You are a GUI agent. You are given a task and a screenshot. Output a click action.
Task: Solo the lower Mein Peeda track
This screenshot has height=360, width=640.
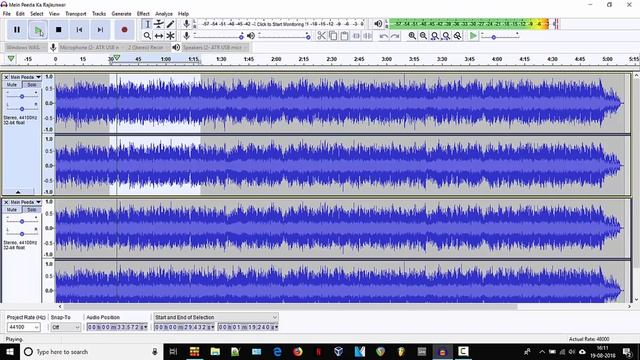(31, 209)
